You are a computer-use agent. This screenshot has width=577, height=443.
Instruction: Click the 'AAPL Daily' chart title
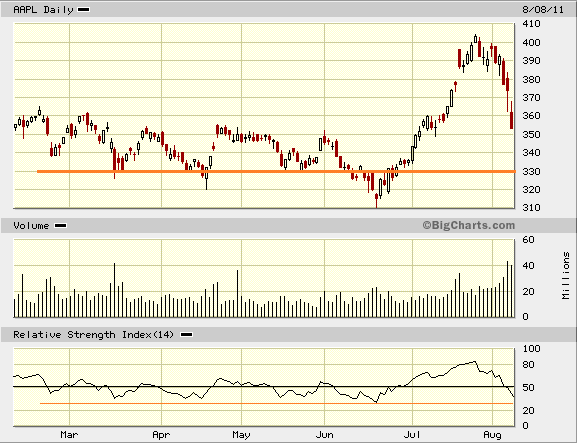(43, 10)
